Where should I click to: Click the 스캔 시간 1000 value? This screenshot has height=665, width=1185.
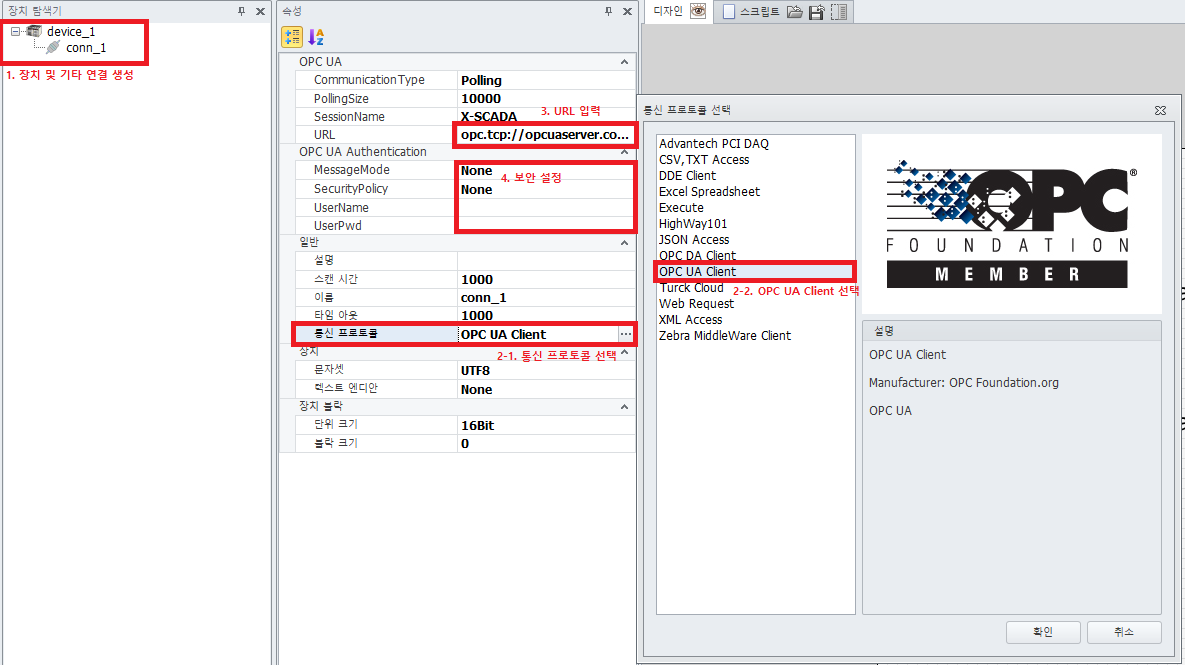tap(546, 280)
